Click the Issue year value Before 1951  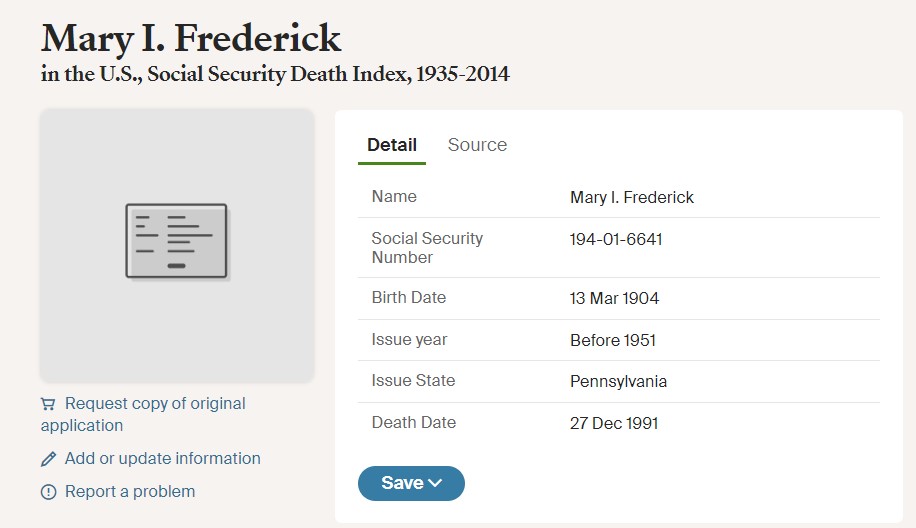pos(613,341)
